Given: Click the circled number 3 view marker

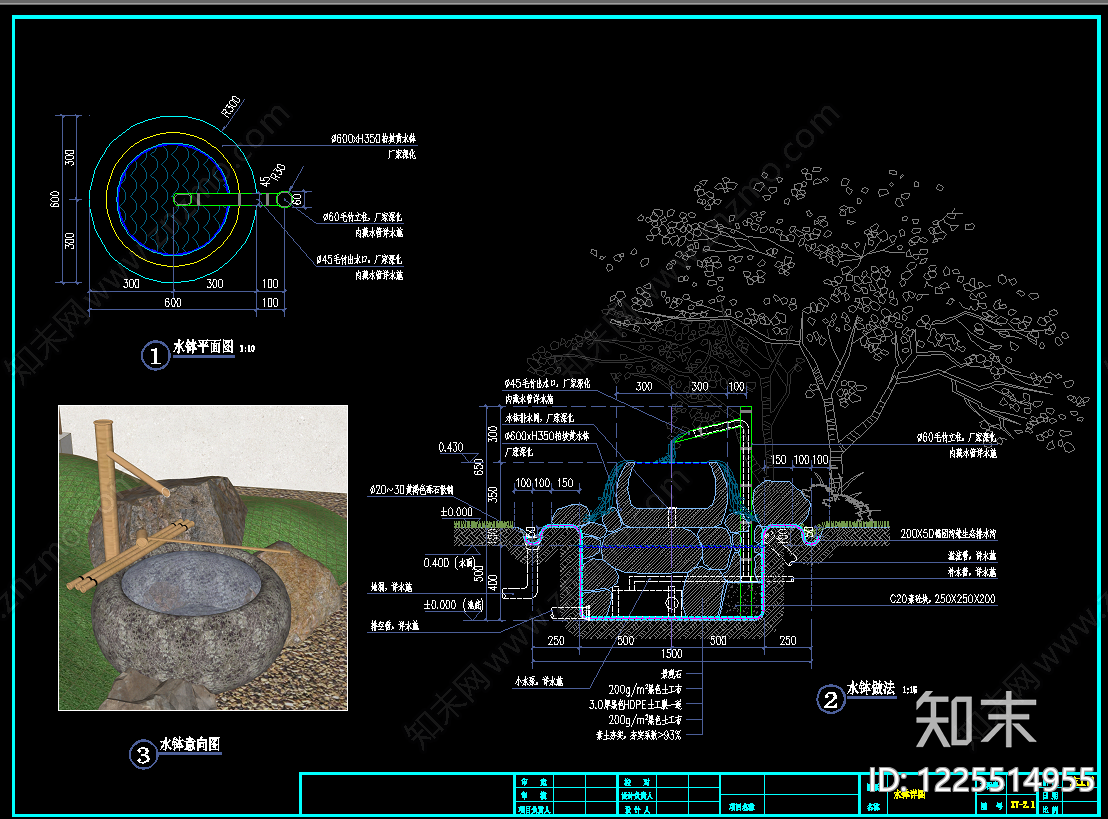Looking at the screenshot, I should (143, 755).
